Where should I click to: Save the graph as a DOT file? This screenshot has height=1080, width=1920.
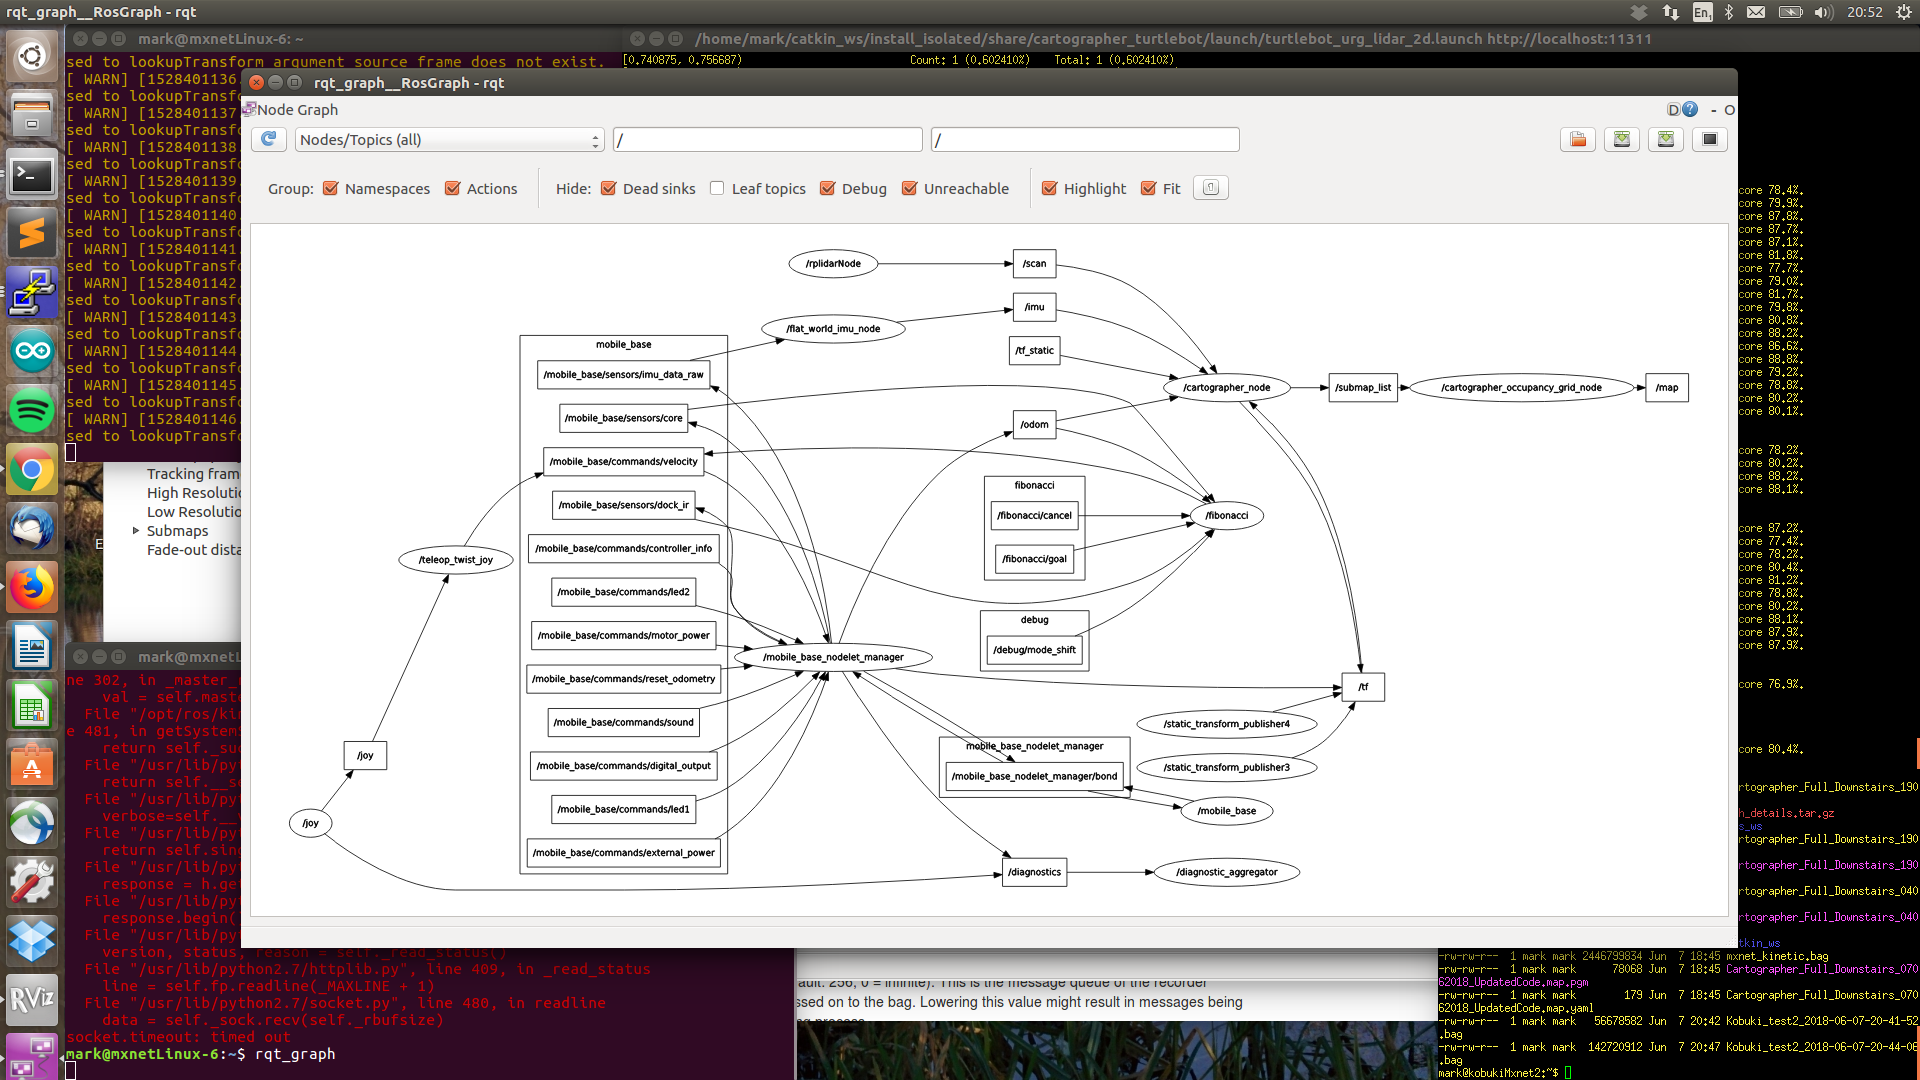[x=1621, y=139]
